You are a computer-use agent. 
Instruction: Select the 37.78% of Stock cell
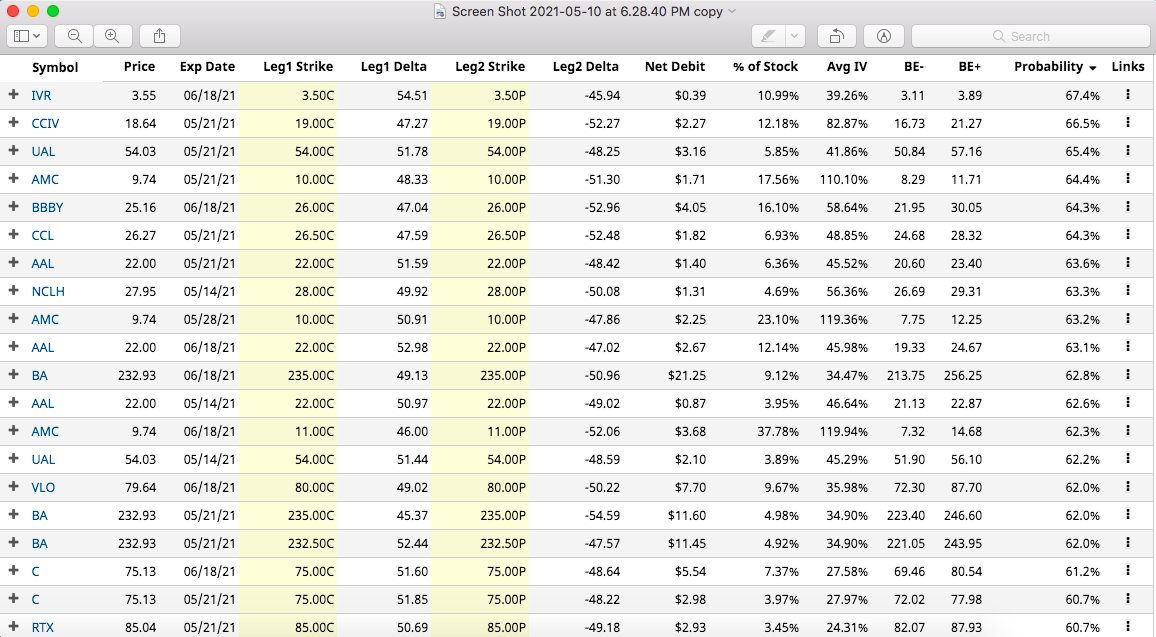(x=778, y=431)
